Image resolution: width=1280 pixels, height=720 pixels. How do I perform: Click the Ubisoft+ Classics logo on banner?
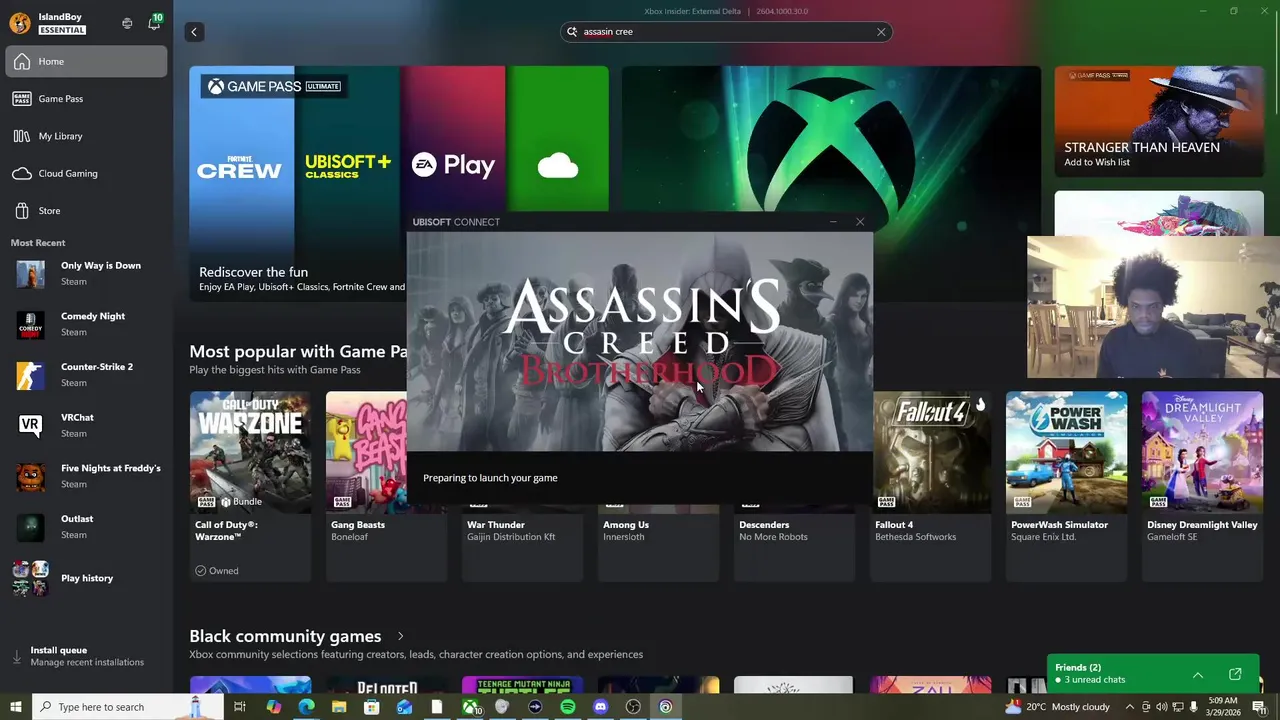click(348, 166)
